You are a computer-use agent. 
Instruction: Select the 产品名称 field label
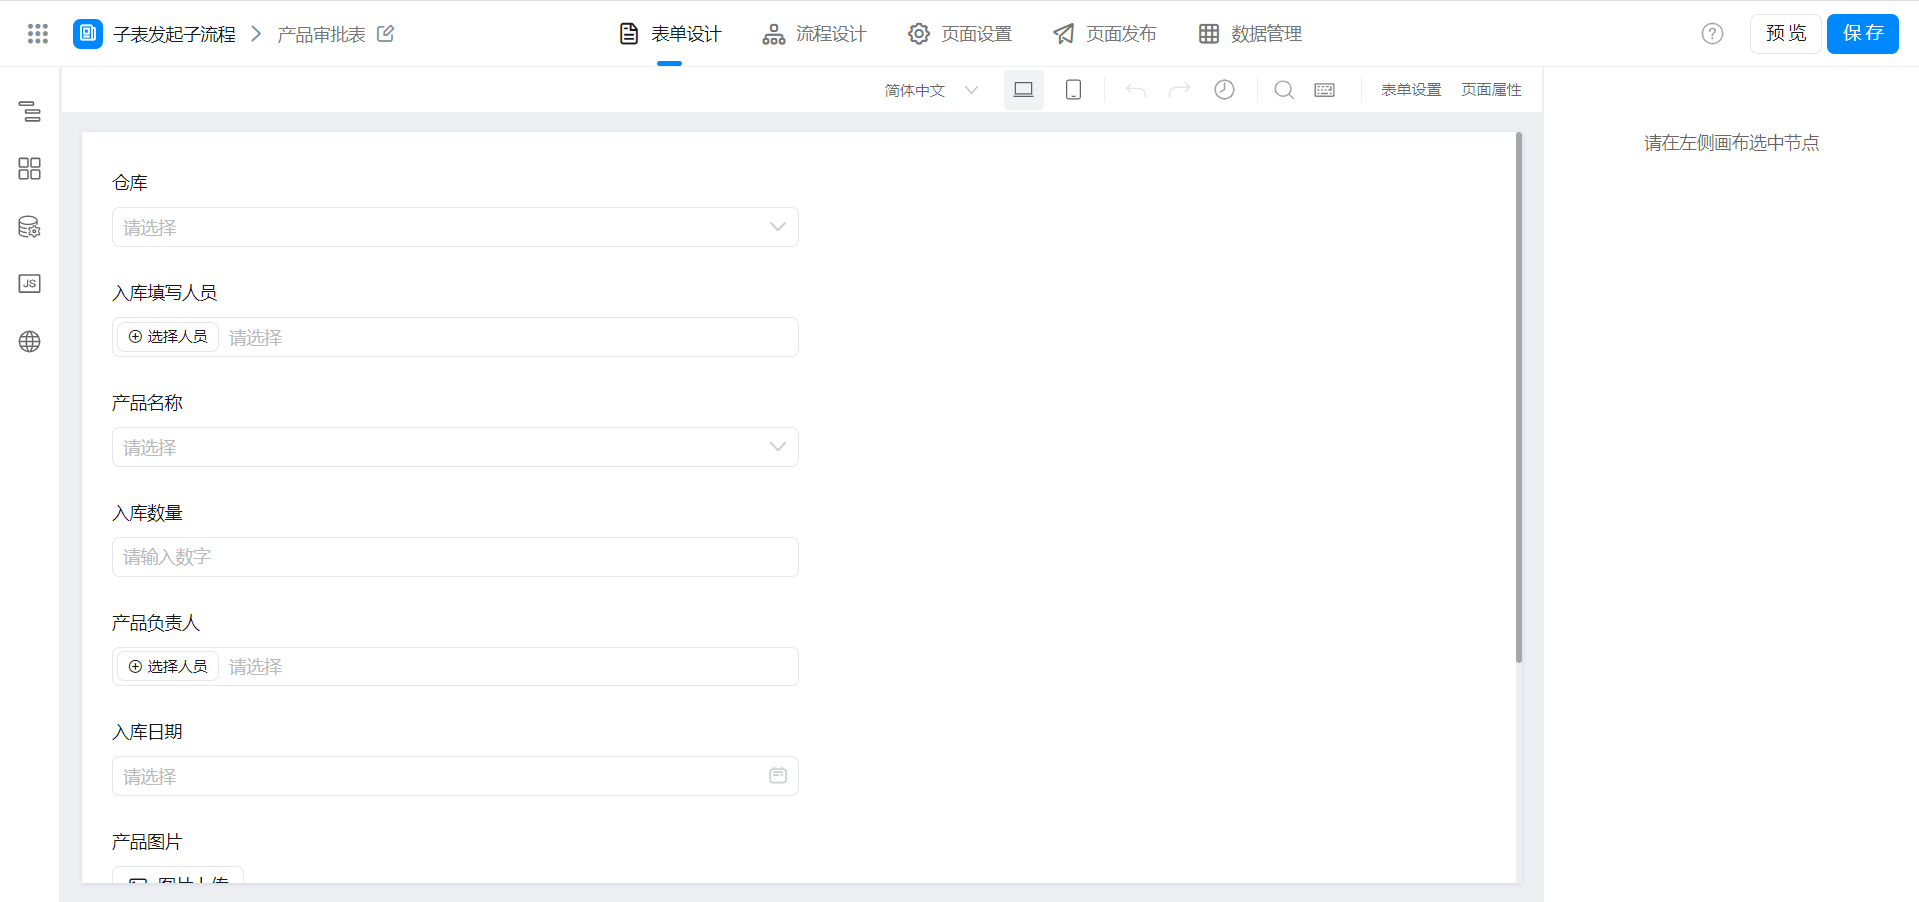(147, 403)
